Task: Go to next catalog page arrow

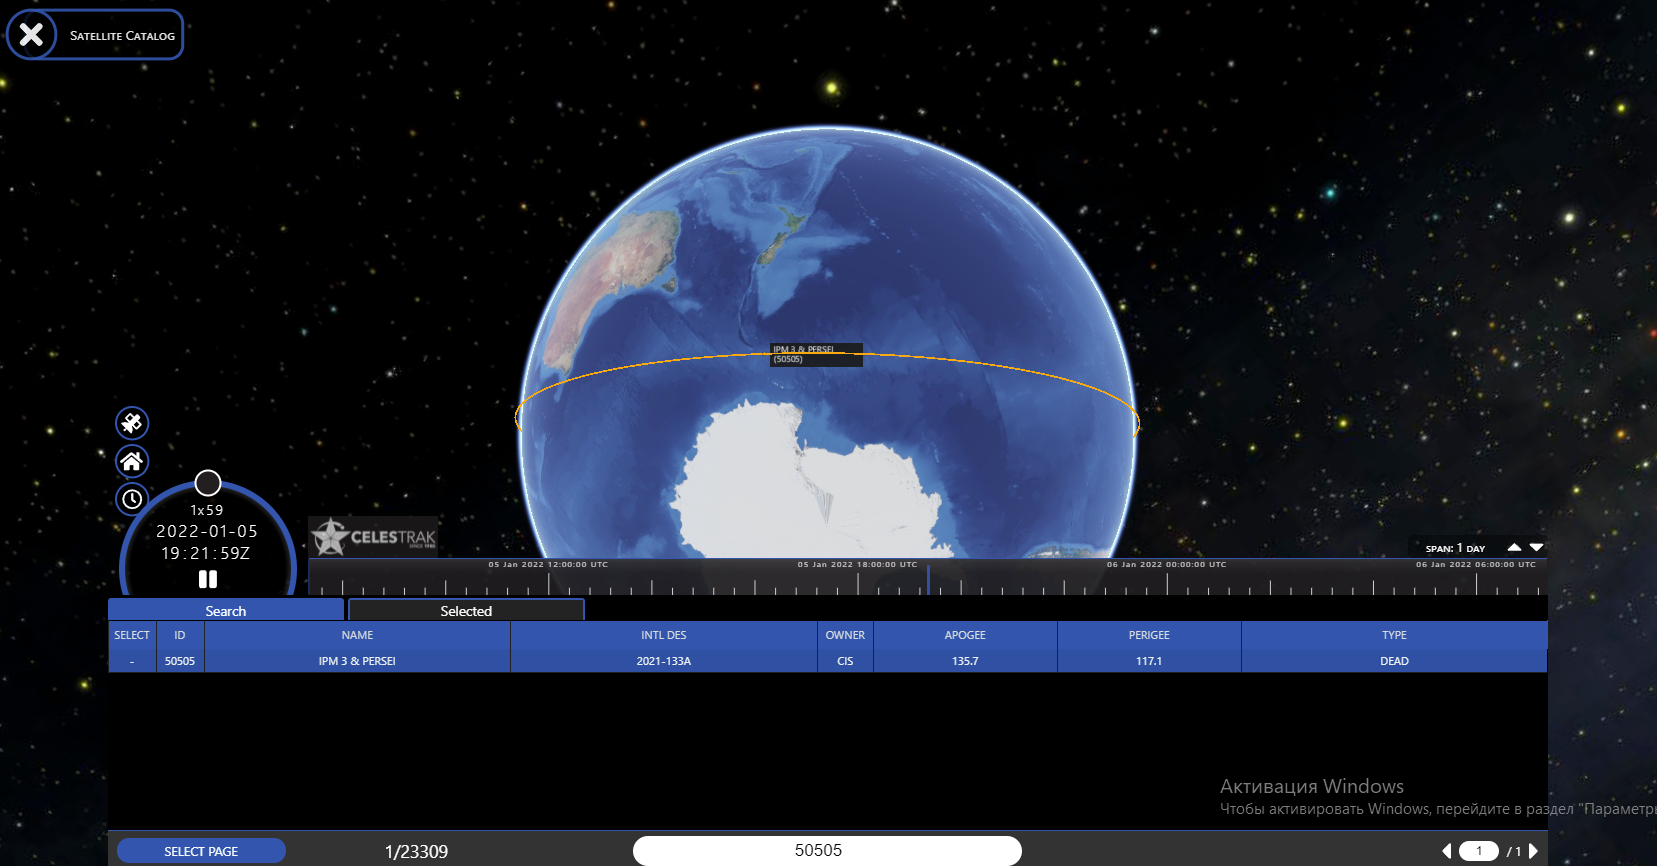Action: pyautogui.click(x=1533, y=851)
